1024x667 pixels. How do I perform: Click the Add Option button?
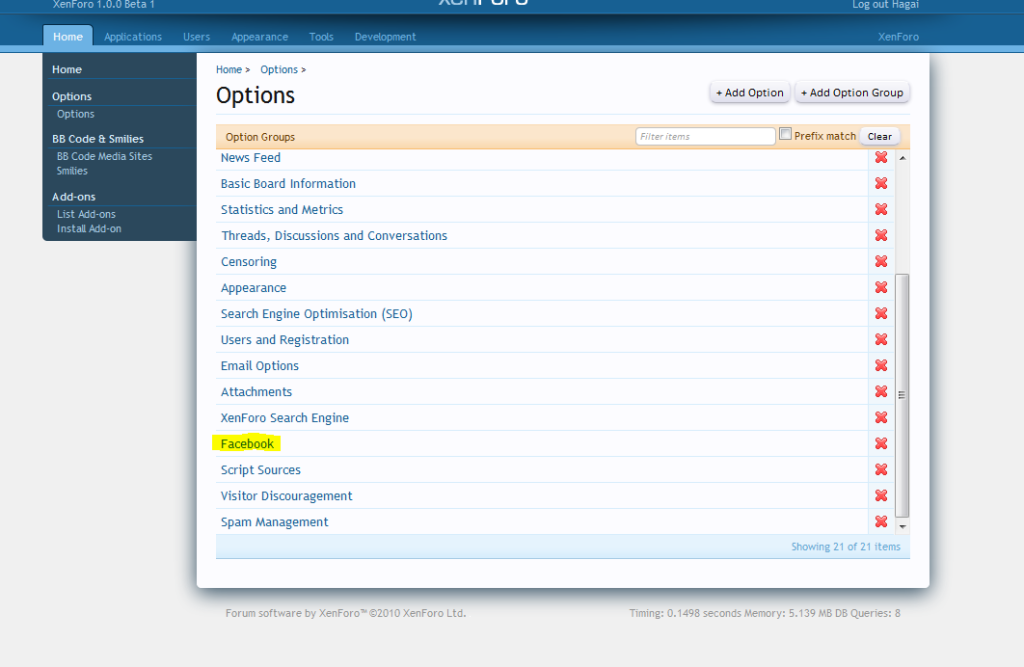pyautogui.click(x=750, y=93)
